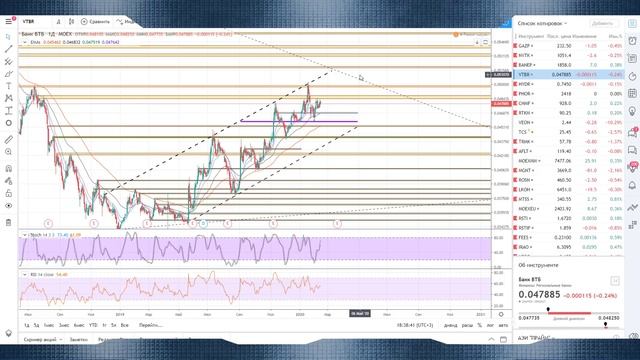Select the 1д time range
Viewport: 640px width, 360px height.
27,325
